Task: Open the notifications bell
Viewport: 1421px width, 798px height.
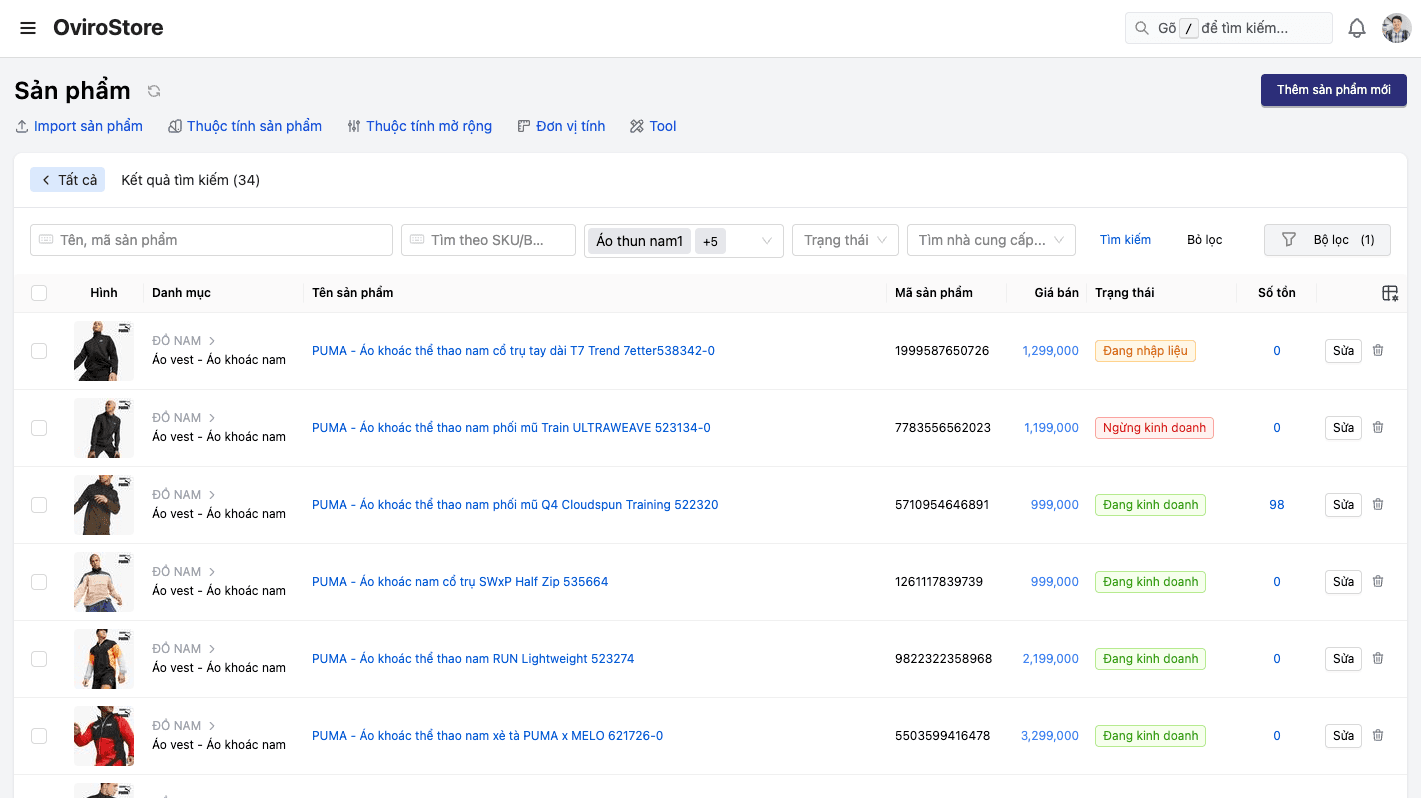Action: pos(1357,28)
